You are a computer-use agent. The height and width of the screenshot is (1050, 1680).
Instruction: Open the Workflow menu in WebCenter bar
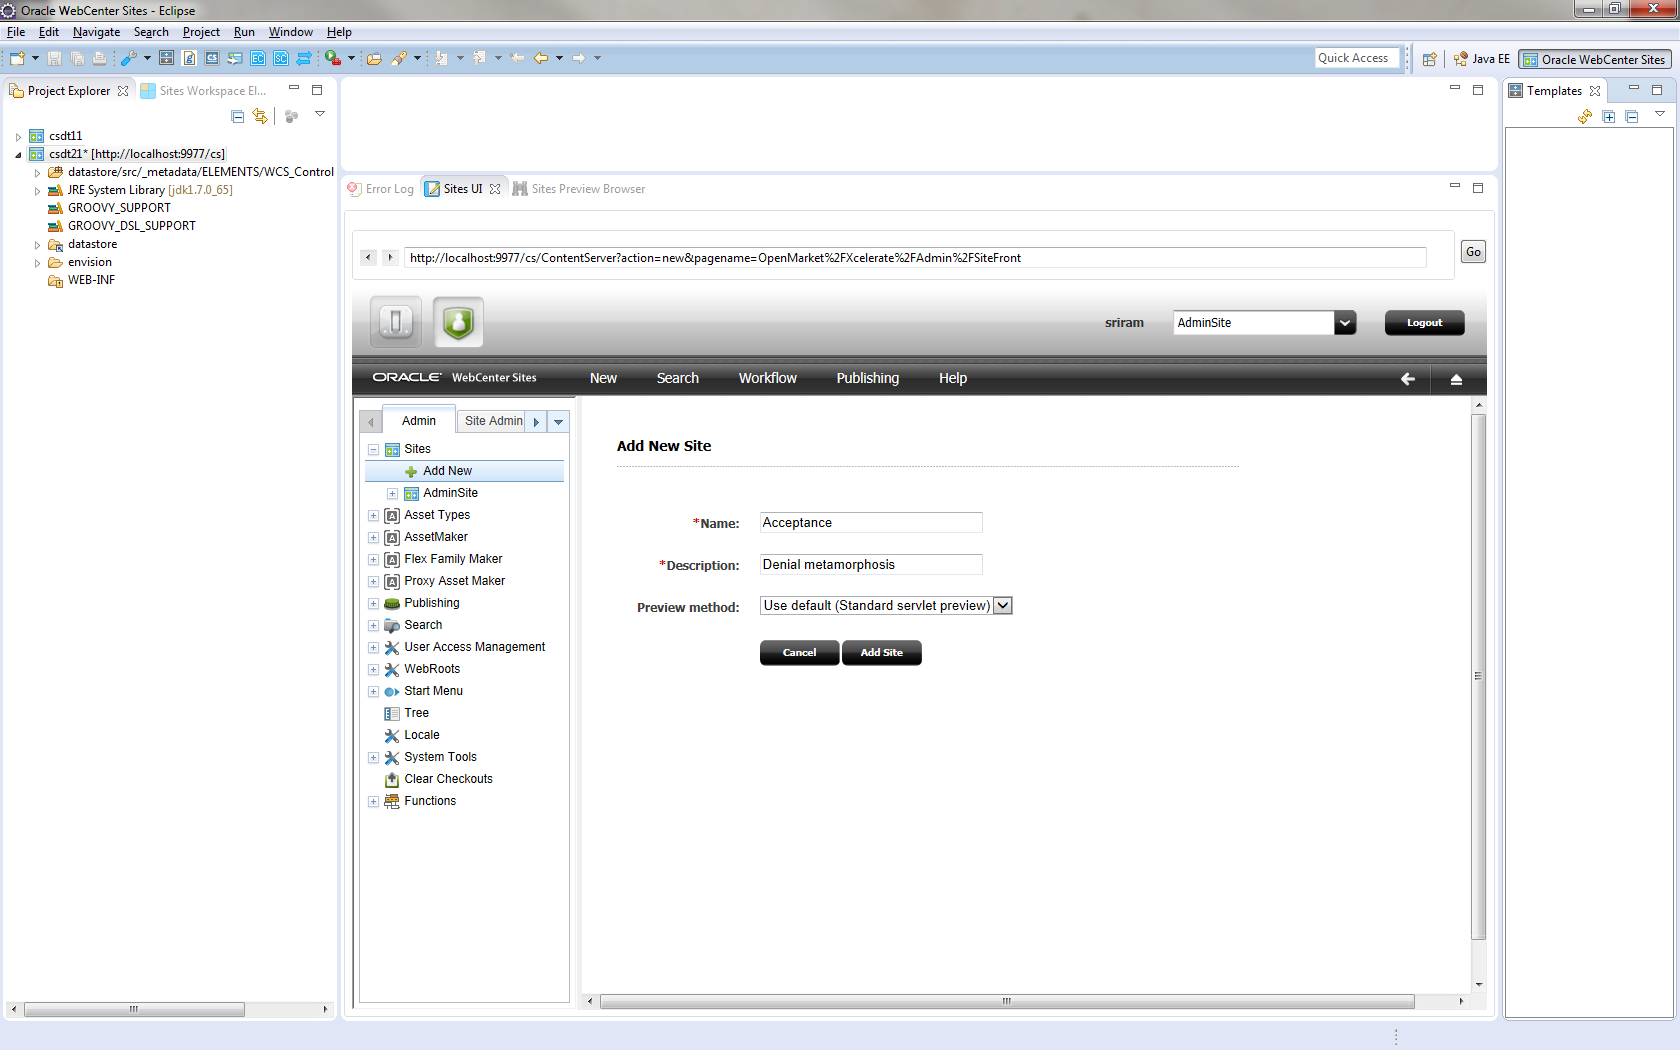[768, 378]
